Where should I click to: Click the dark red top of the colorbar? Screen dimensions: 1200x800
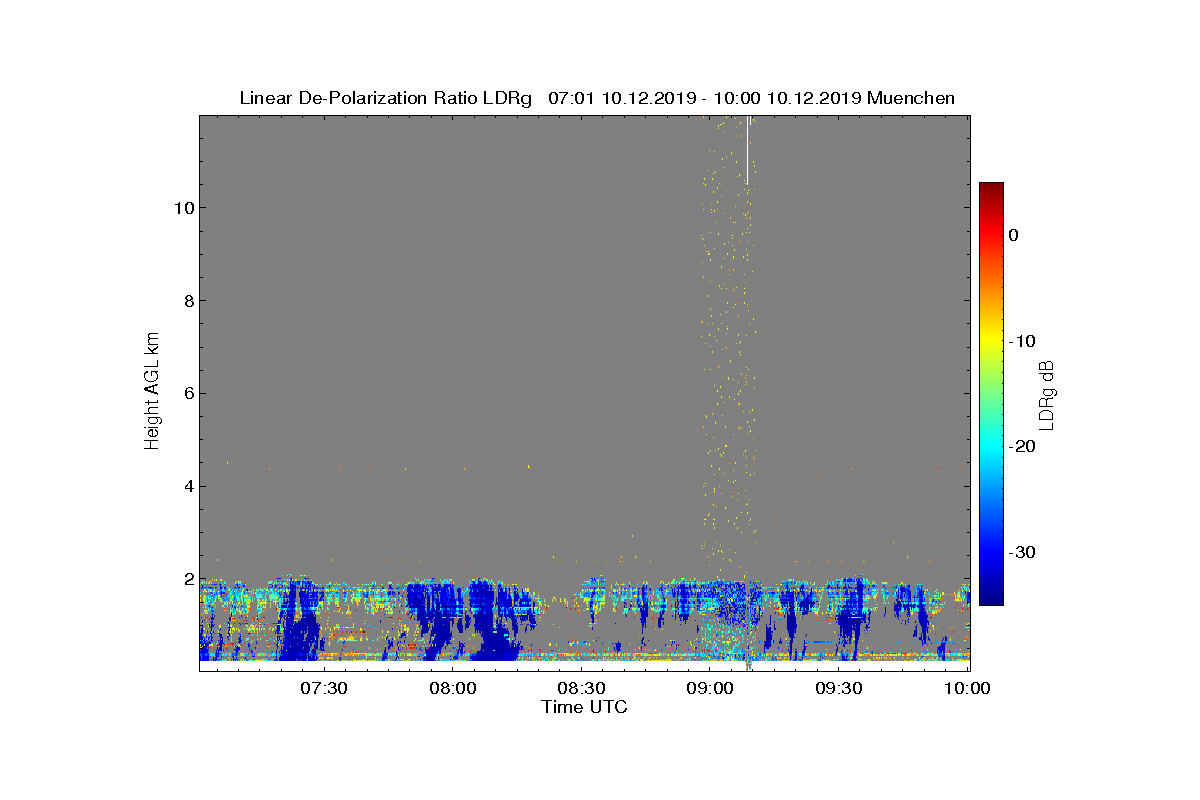991,190
